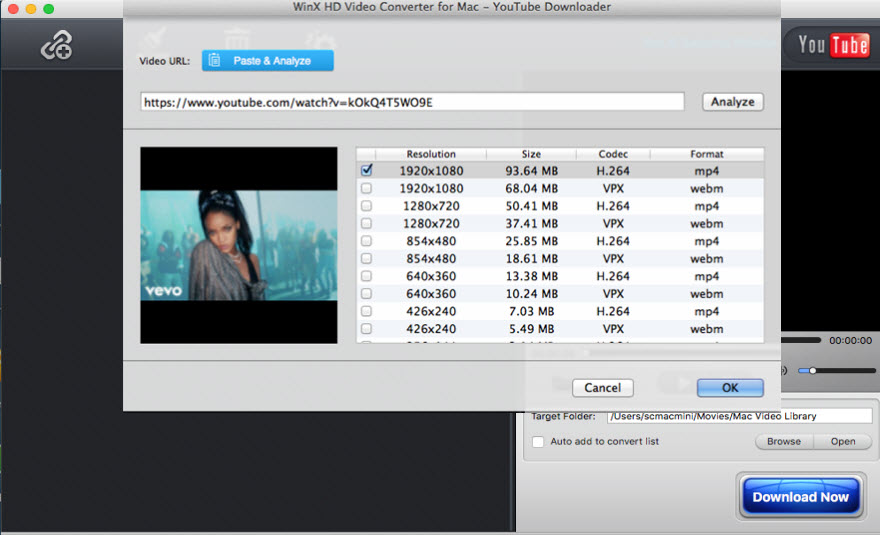Click the Codec column header
The height and width of the screenshot is (535, 880).
[x=613, y=154]
